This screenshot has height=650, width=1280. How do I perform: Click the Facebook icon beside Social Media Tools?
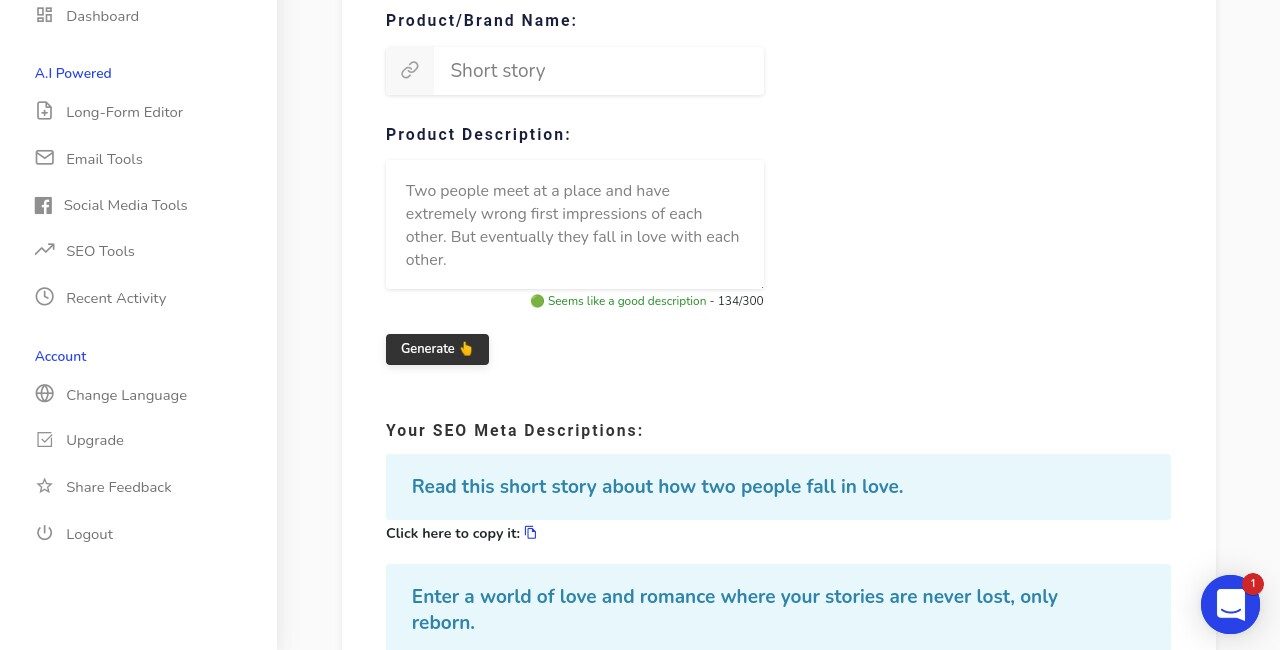click(x=43, y=205)
